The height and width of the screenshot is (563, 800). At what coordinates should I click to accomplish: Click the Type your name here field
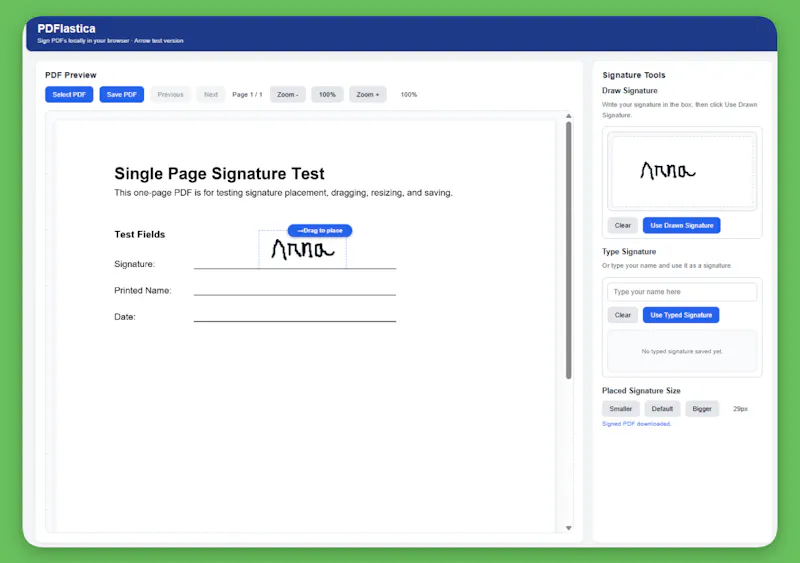682,292
